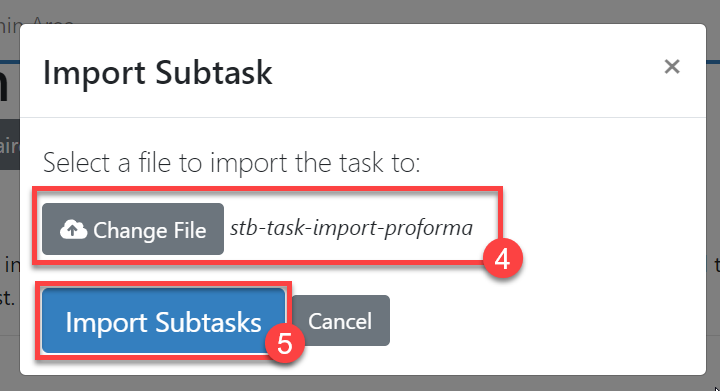This screenshot has width=720, height=391.
Task: Click the red step 4 badge
Action: pyautogui.click(x=502, y=259)
